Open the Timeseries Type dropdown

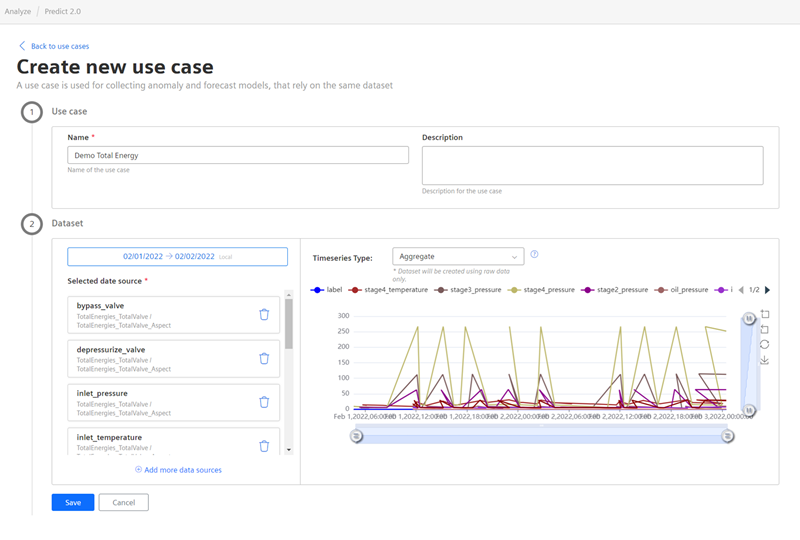[x=458, y=257]
